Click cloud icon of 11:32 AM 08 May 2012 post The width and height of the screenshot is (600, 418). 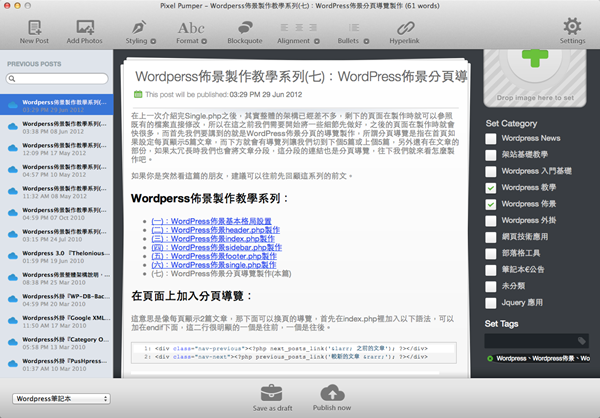point(13,191)
